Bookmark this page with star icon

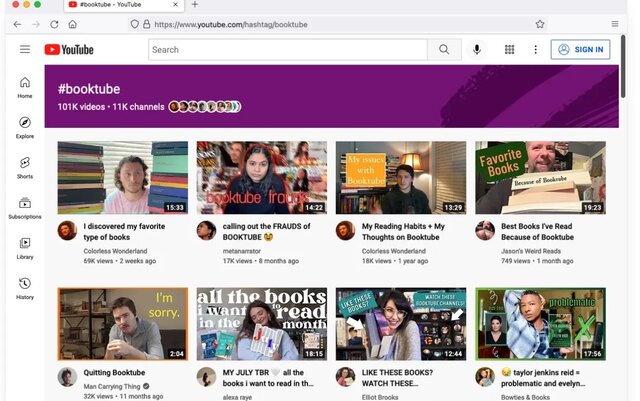[540, 24]
